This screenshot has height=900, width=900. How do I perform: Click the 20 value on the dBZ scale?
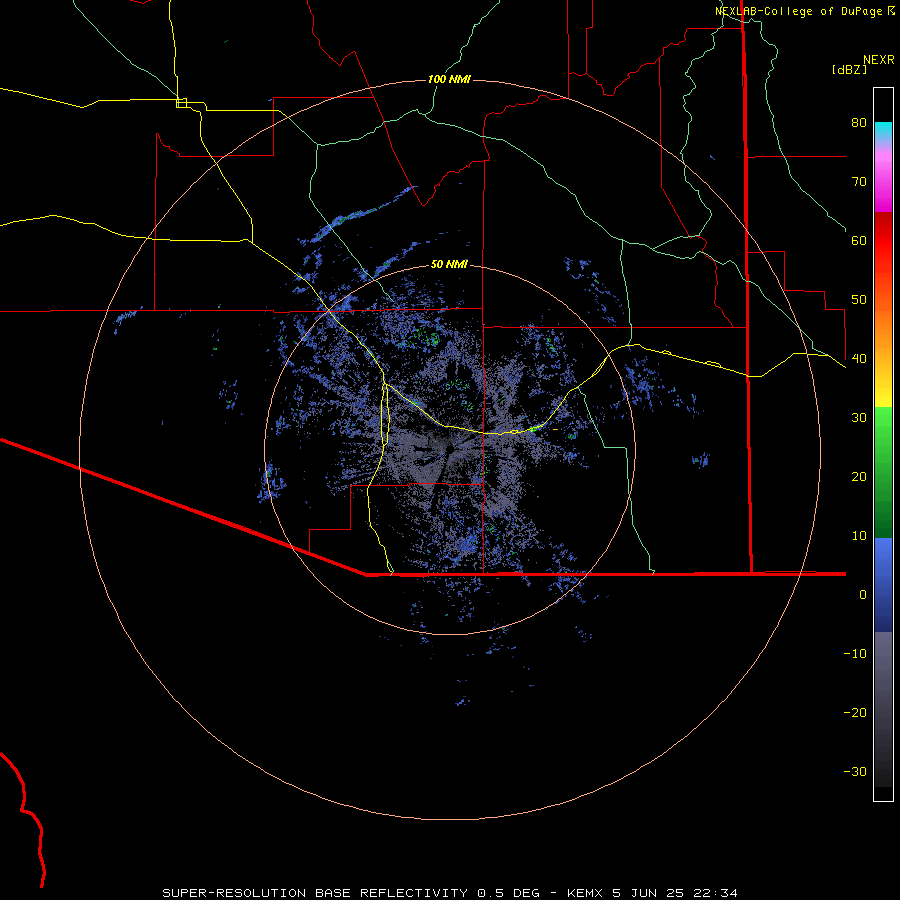tap(859, 476)
